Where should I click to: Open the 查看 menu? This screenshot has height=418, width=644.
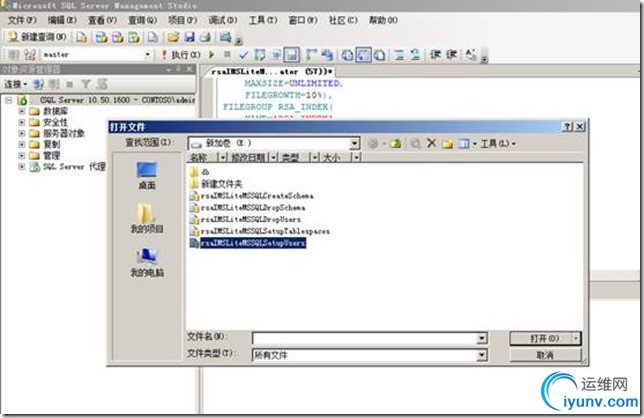[x=102, y=20]
